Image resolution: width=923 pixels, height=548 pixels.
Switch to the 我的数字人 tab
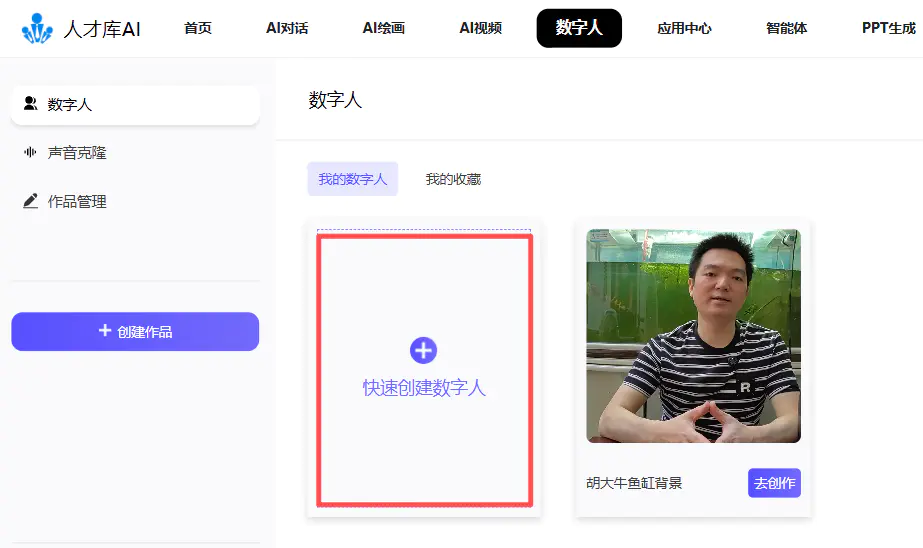[352, 179]
